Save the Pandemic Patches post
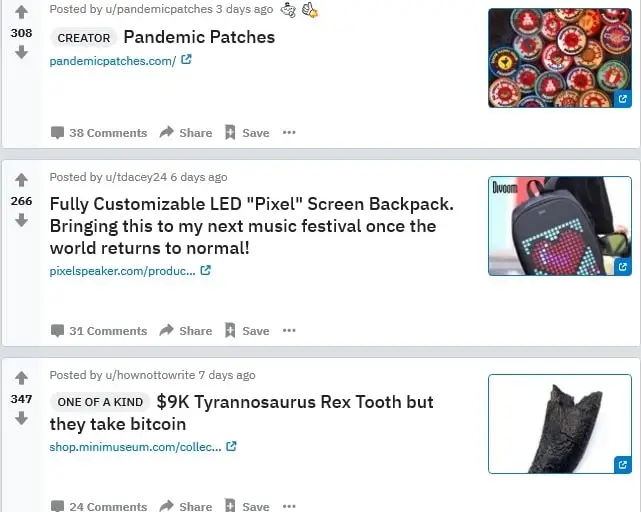 pos(247,132)
